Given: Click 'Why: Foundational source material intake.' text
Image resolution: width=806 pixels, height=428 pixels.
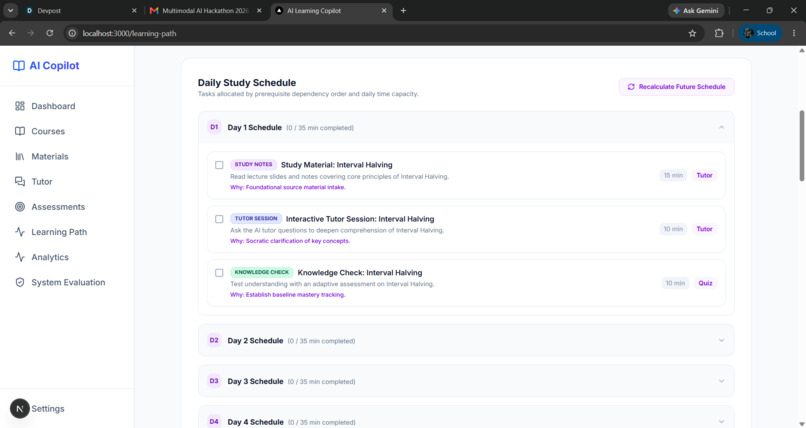Looking at the screenshot, I should click(287, 188).
